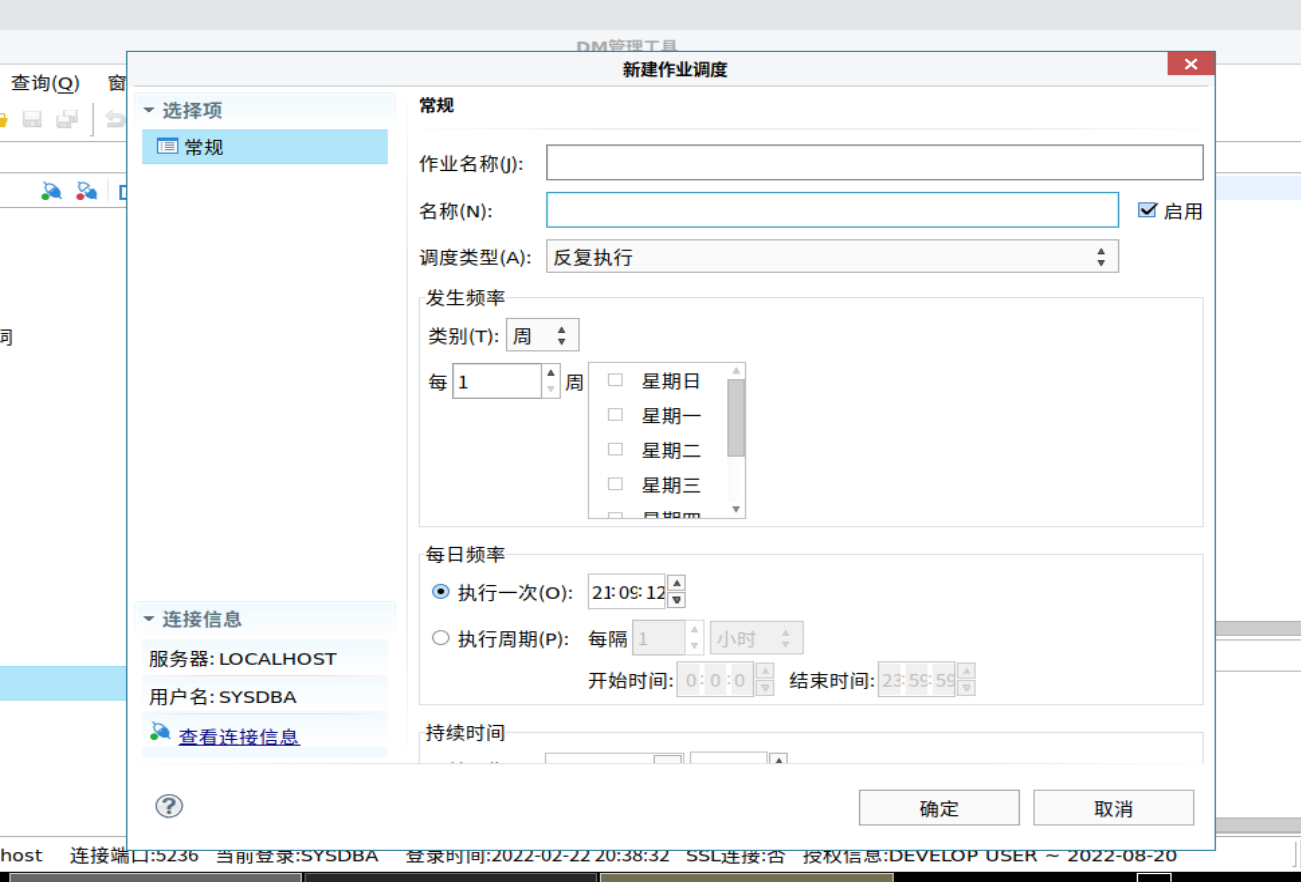Click the 开始时间 field showing 0:0:0
This screenshot has height=882, width=1301.
[x=715, y=680]
